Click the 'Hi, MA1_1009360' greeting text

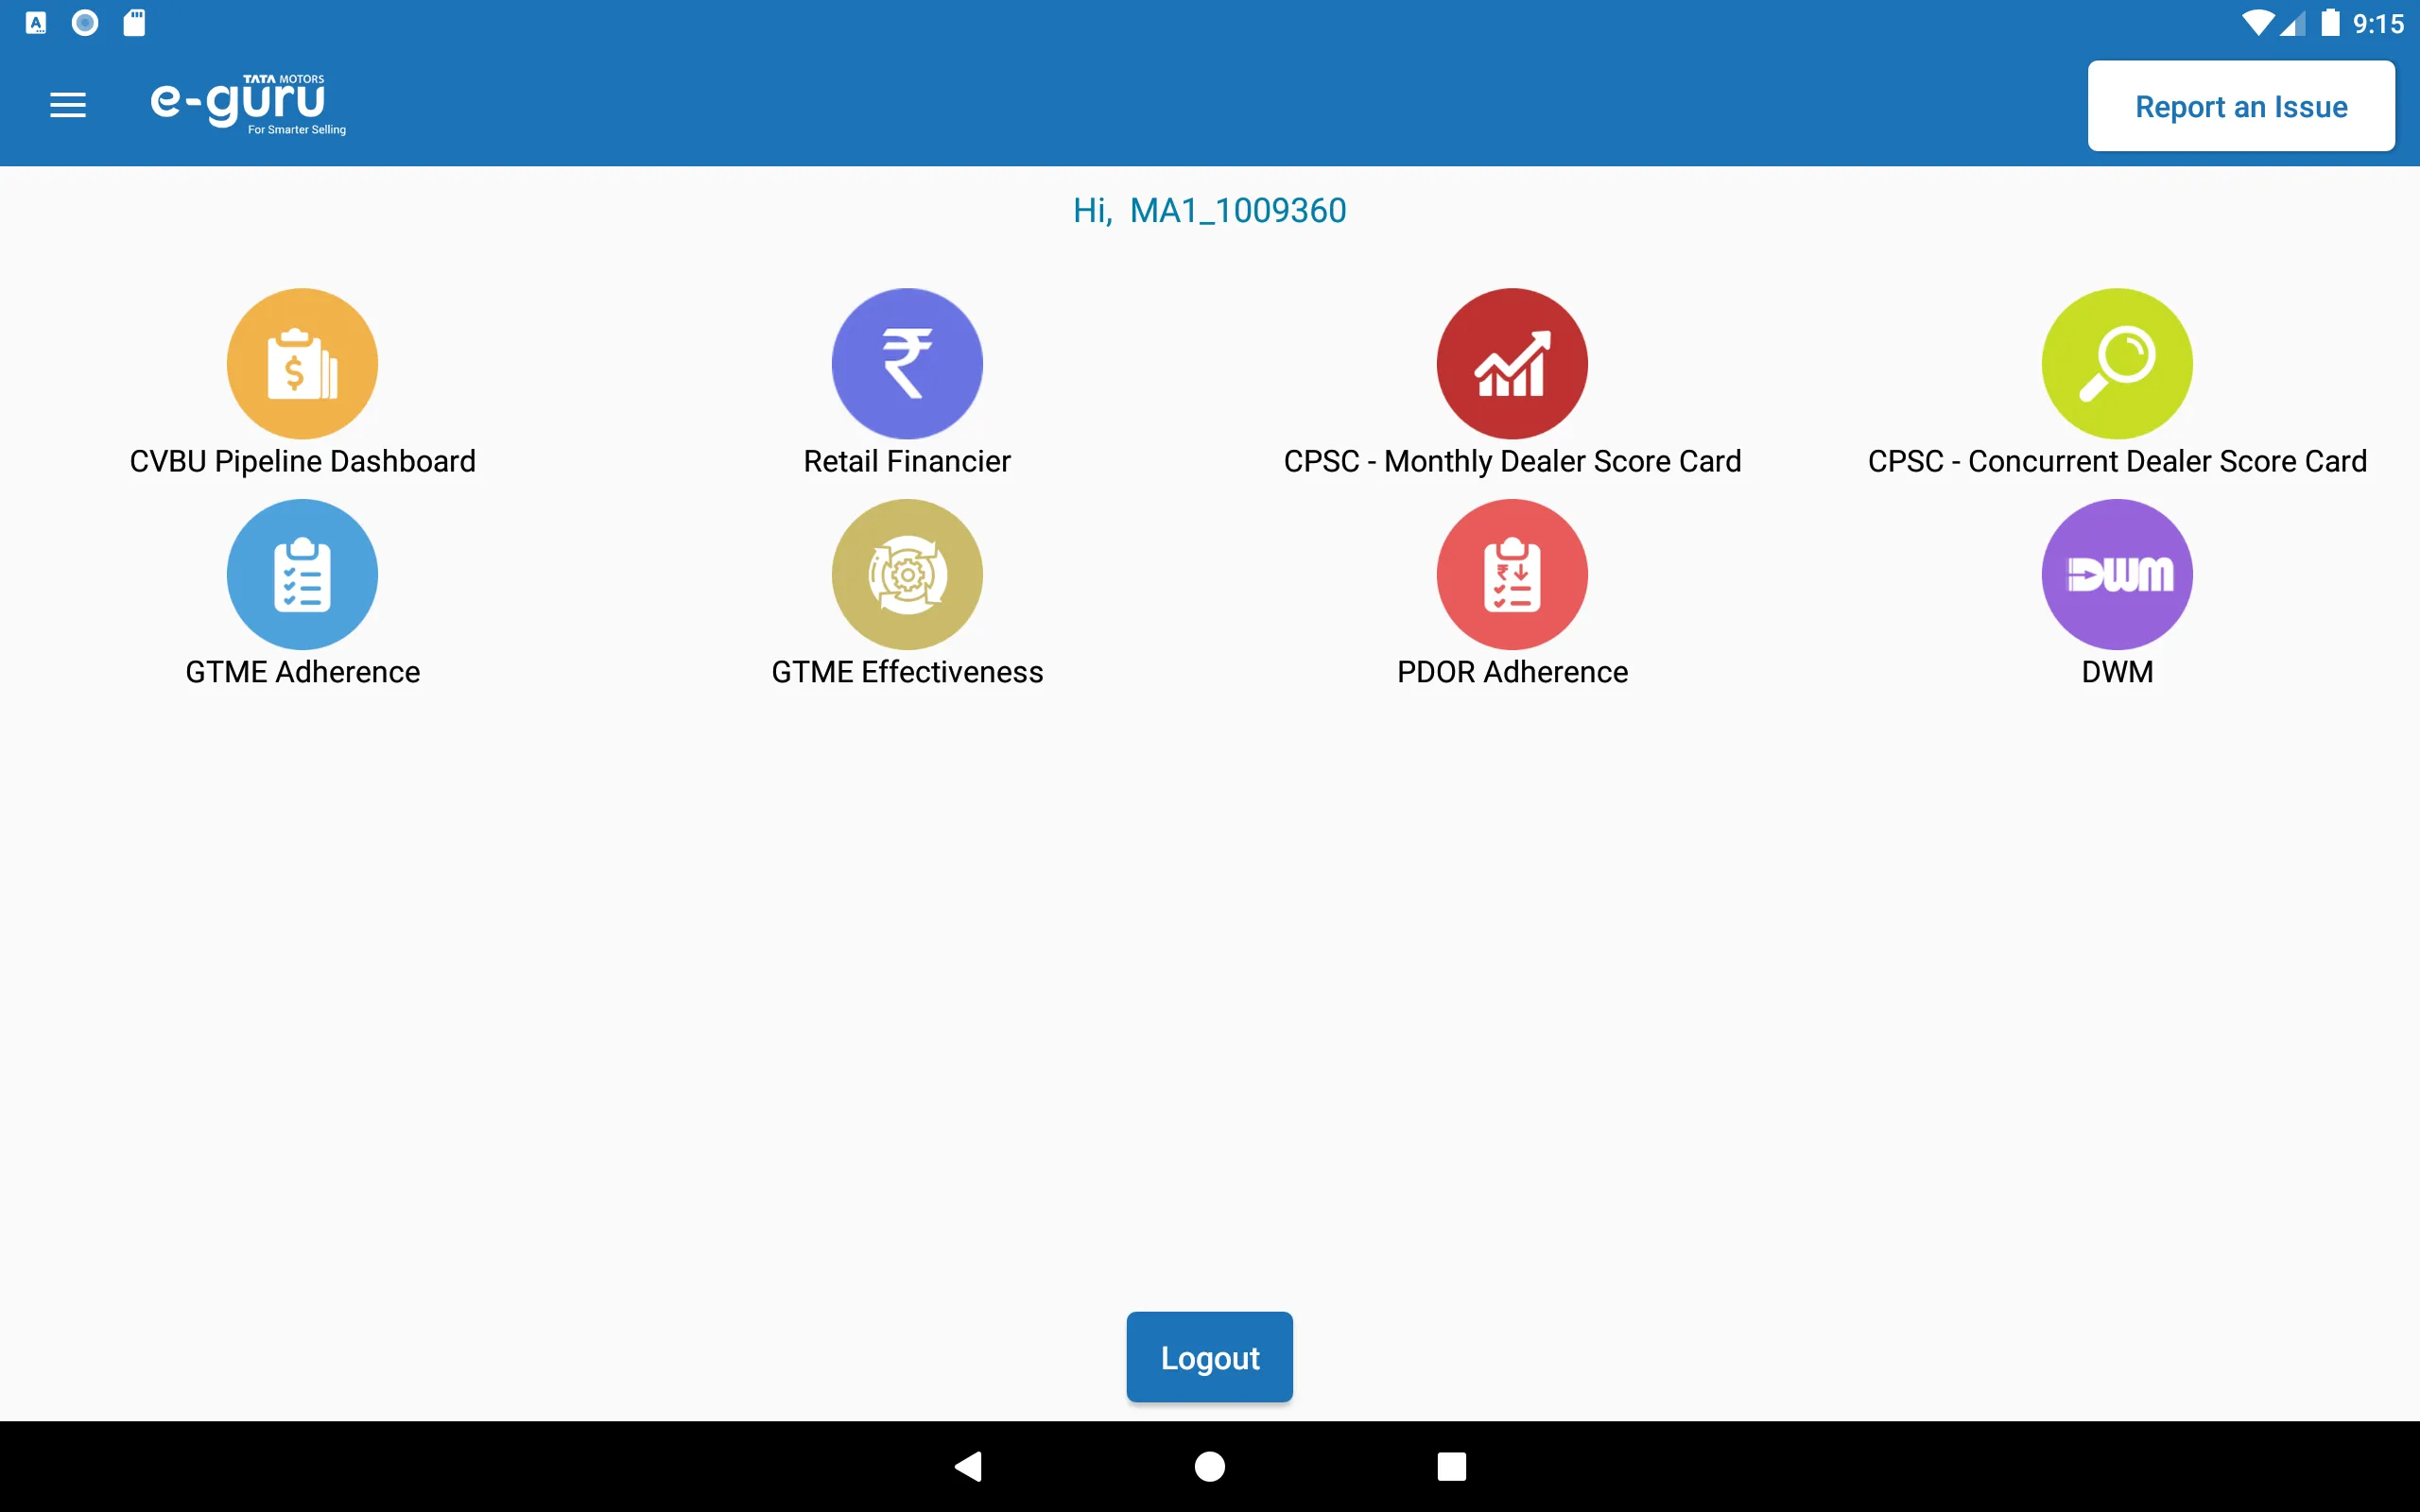[1209, 210]
